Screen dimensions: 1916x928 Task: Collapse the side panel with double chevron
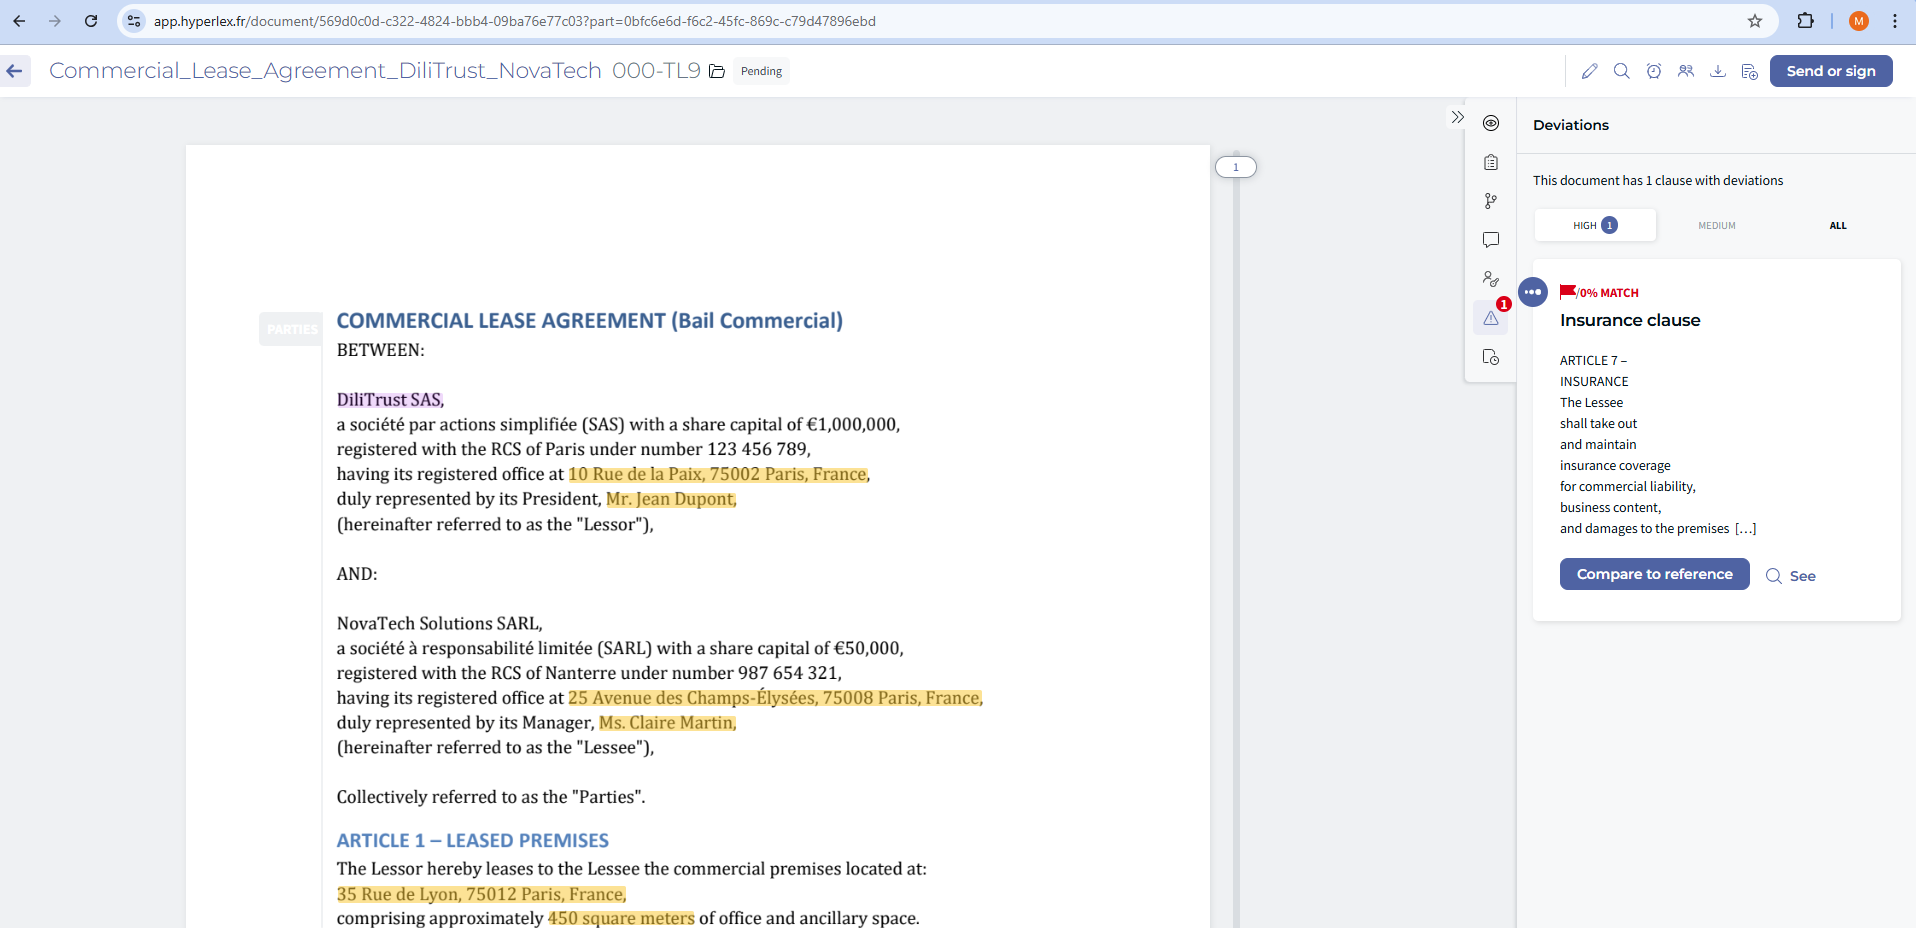[1457, 117]
